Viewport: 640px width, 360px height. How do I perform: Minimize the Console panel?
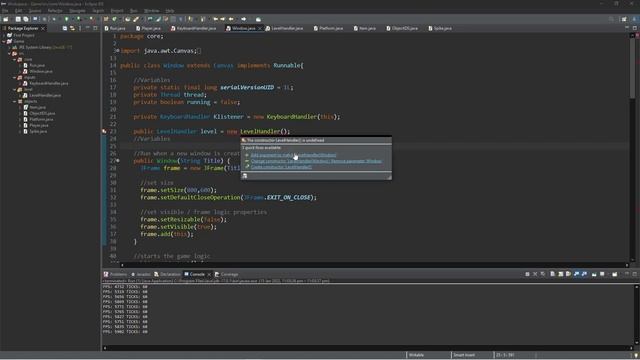click(x=627, y=274)
